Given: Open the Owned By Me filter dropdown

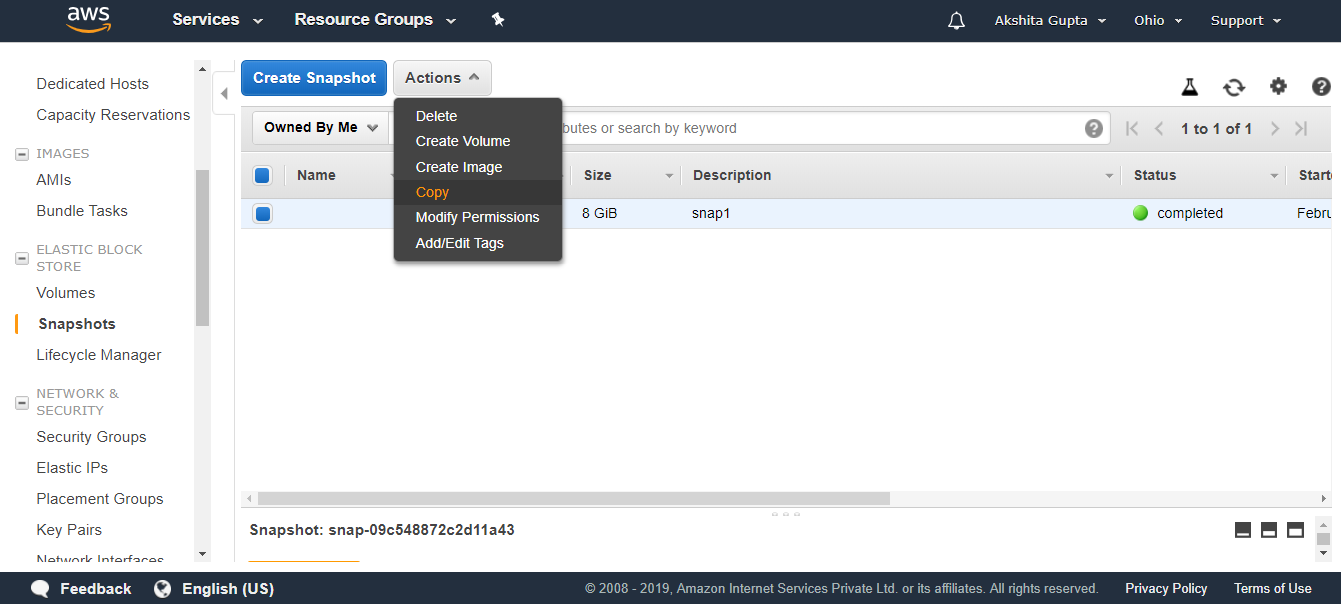Looking at the screenshot, I should (320, 127).
